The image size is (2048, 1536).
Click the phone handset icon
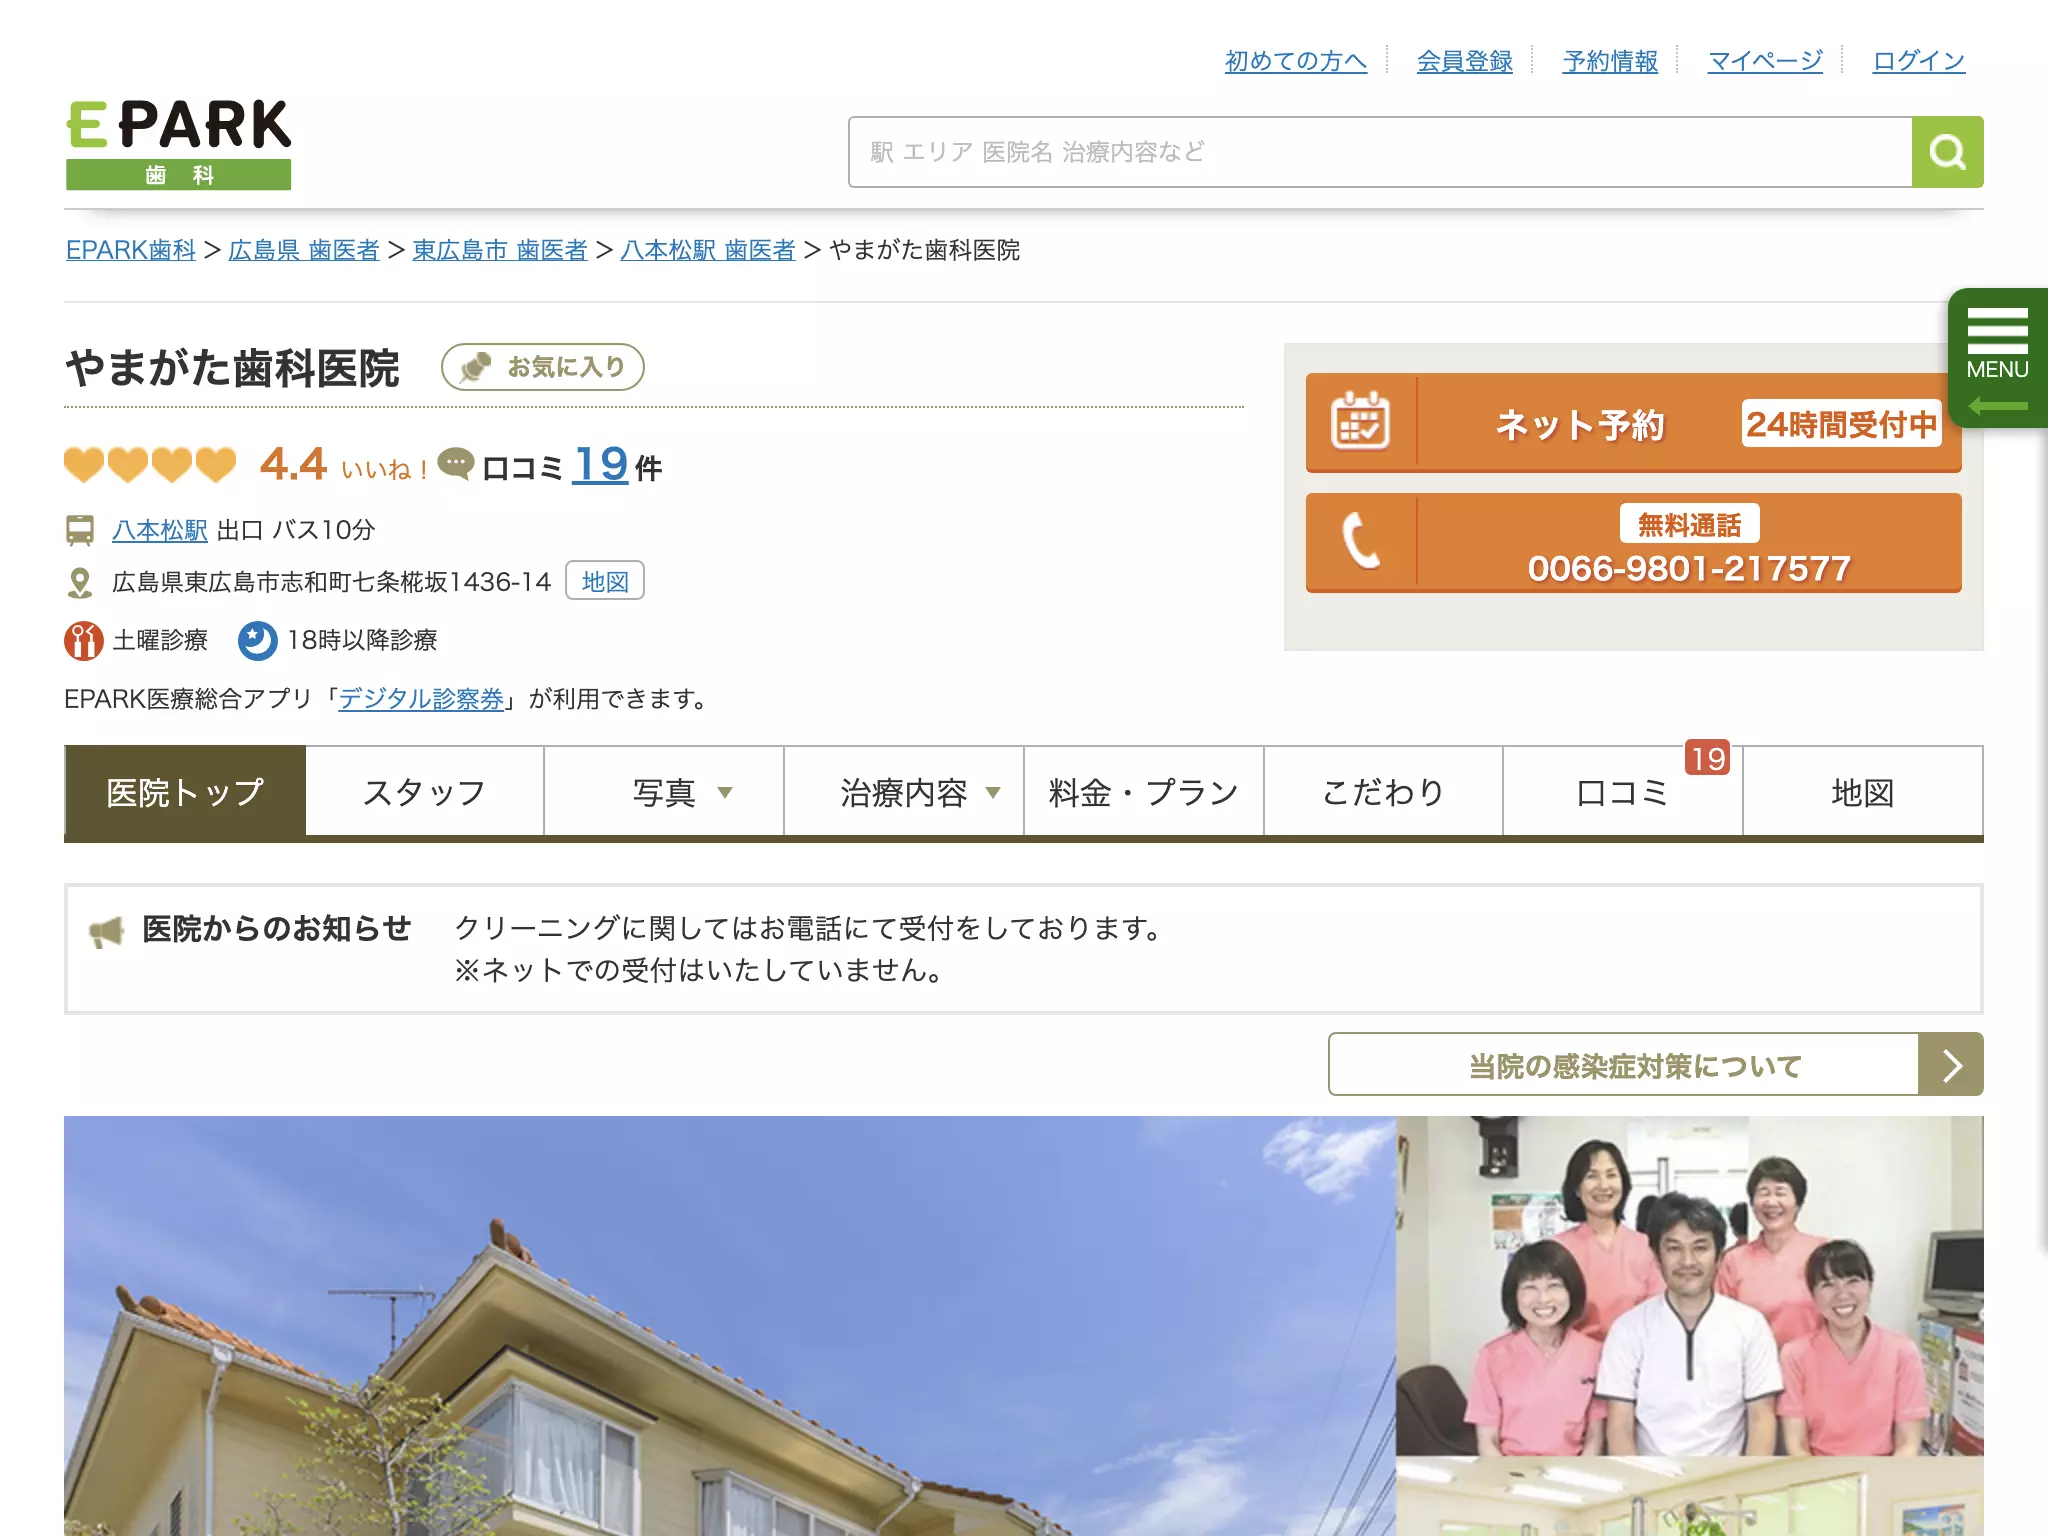[x=1360, y=540]
